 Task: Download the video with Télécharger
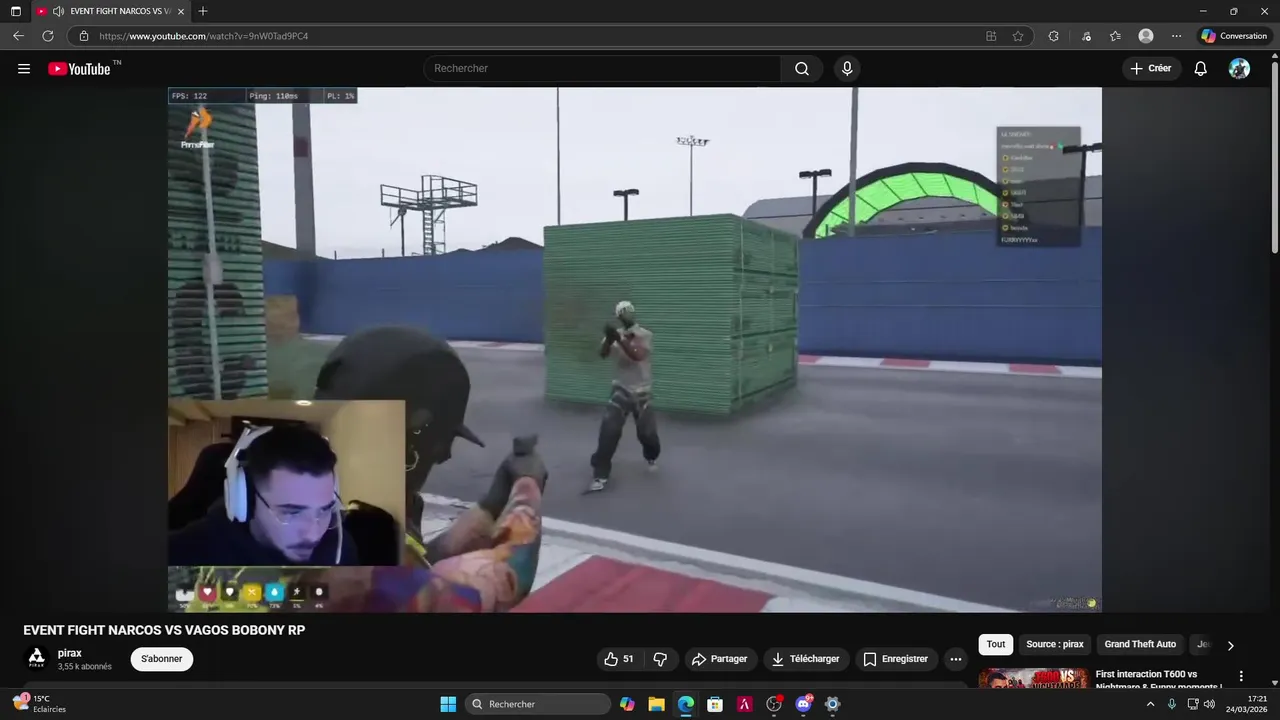click(x=806, y=659)
